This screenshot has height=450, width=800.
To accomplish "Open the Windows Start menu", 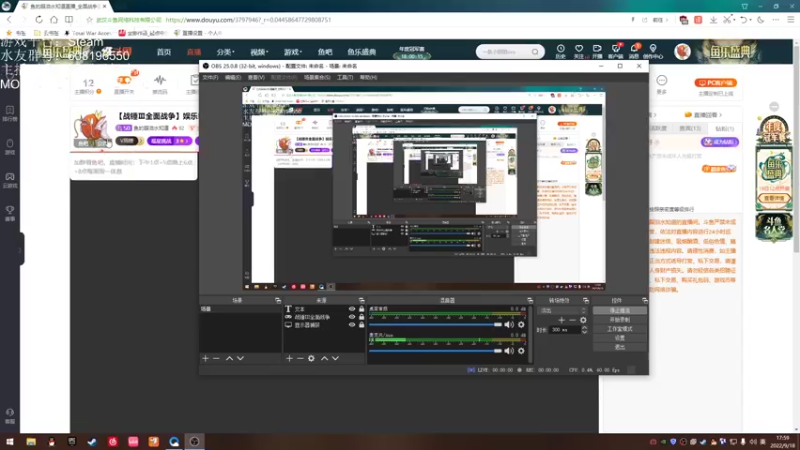I will [10, 442].
